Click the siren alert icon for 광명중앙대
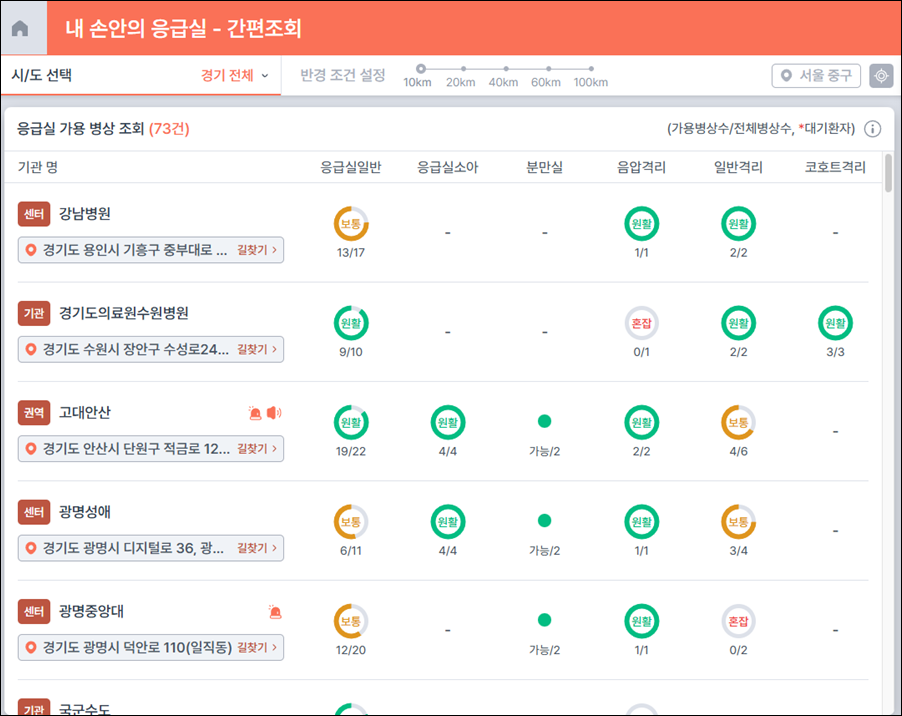This screenshot has width=902, height=716. point(276,612)
